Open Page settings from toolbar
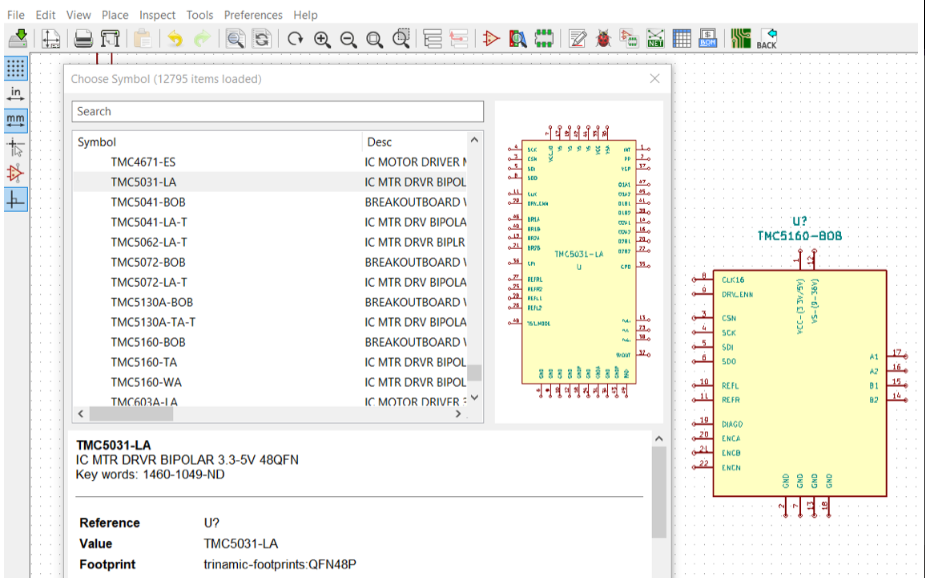 point(51,39)
